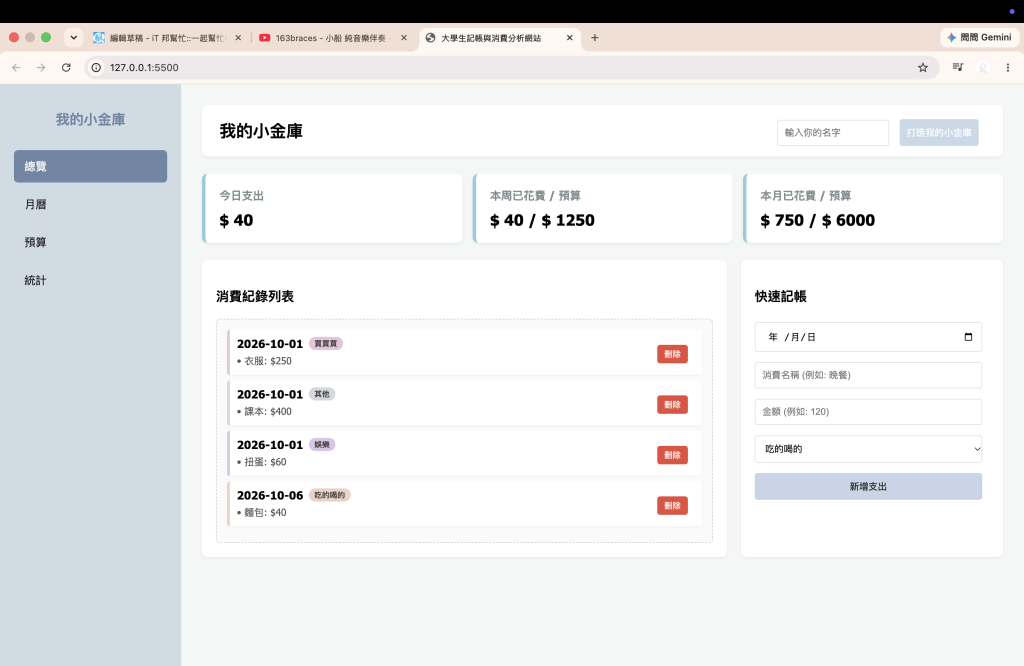Click the 今日支出 $ 40 card
The image size is (1024, 666).
332,208
